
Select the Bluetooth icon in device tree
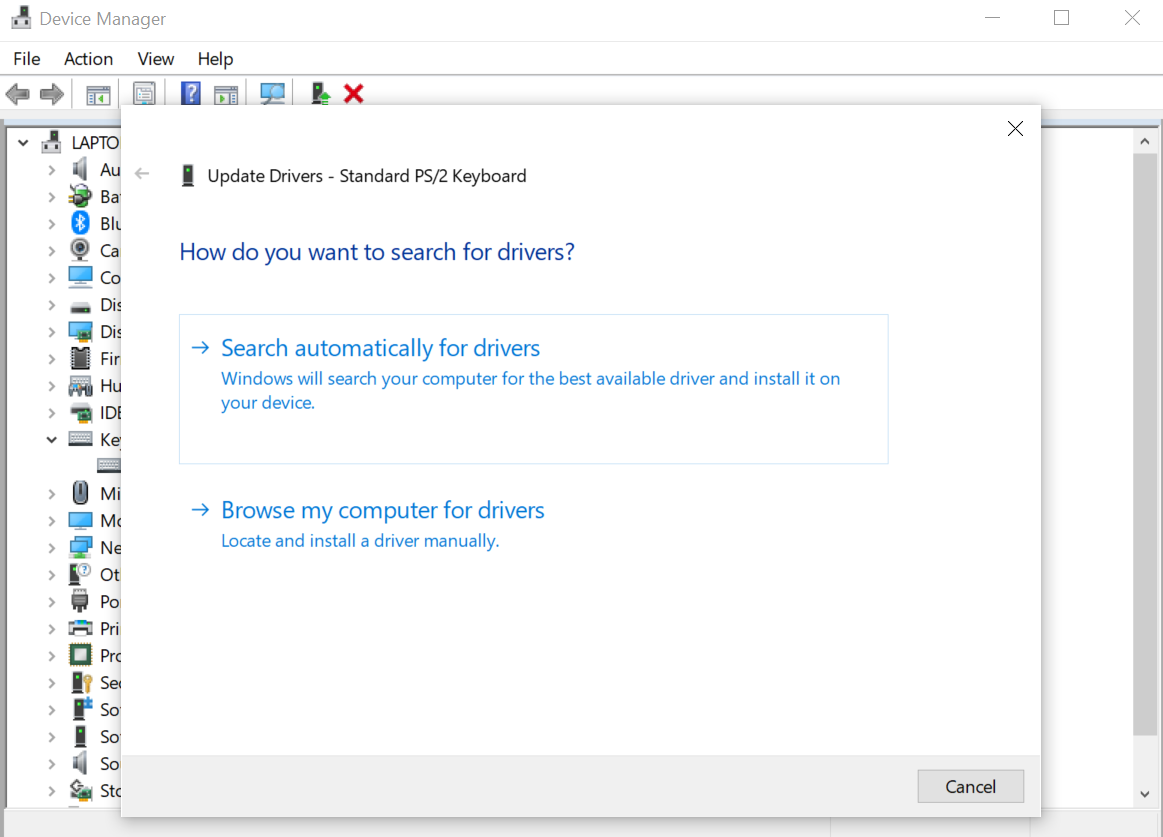point(80,223)
